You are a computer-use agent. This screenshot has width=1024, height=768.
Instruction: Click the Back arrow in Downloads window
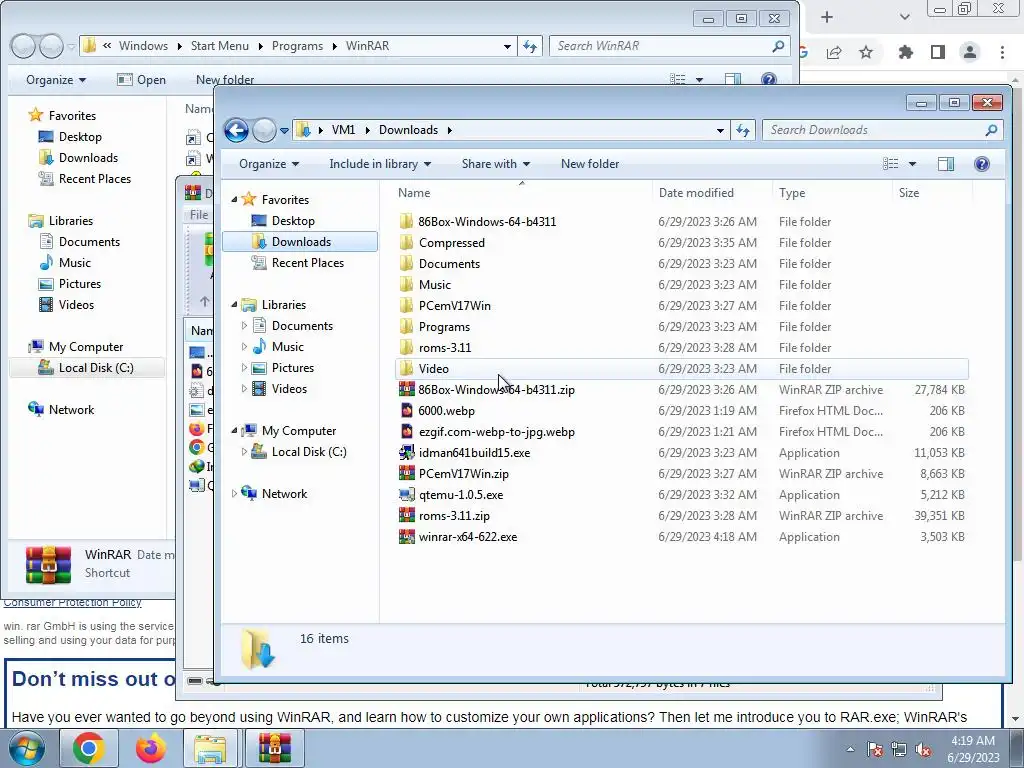click(236, 130)
